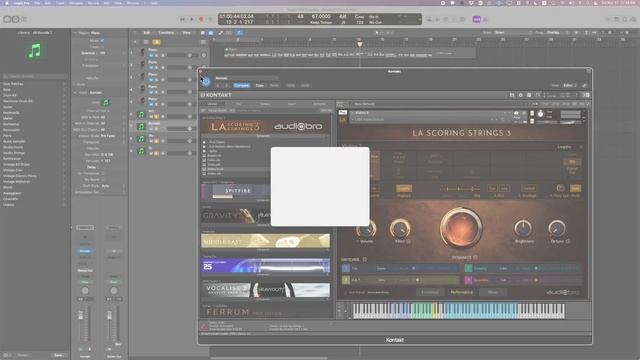Click Copy in the plug-in header
640x360 pixels.
[260, 85]
